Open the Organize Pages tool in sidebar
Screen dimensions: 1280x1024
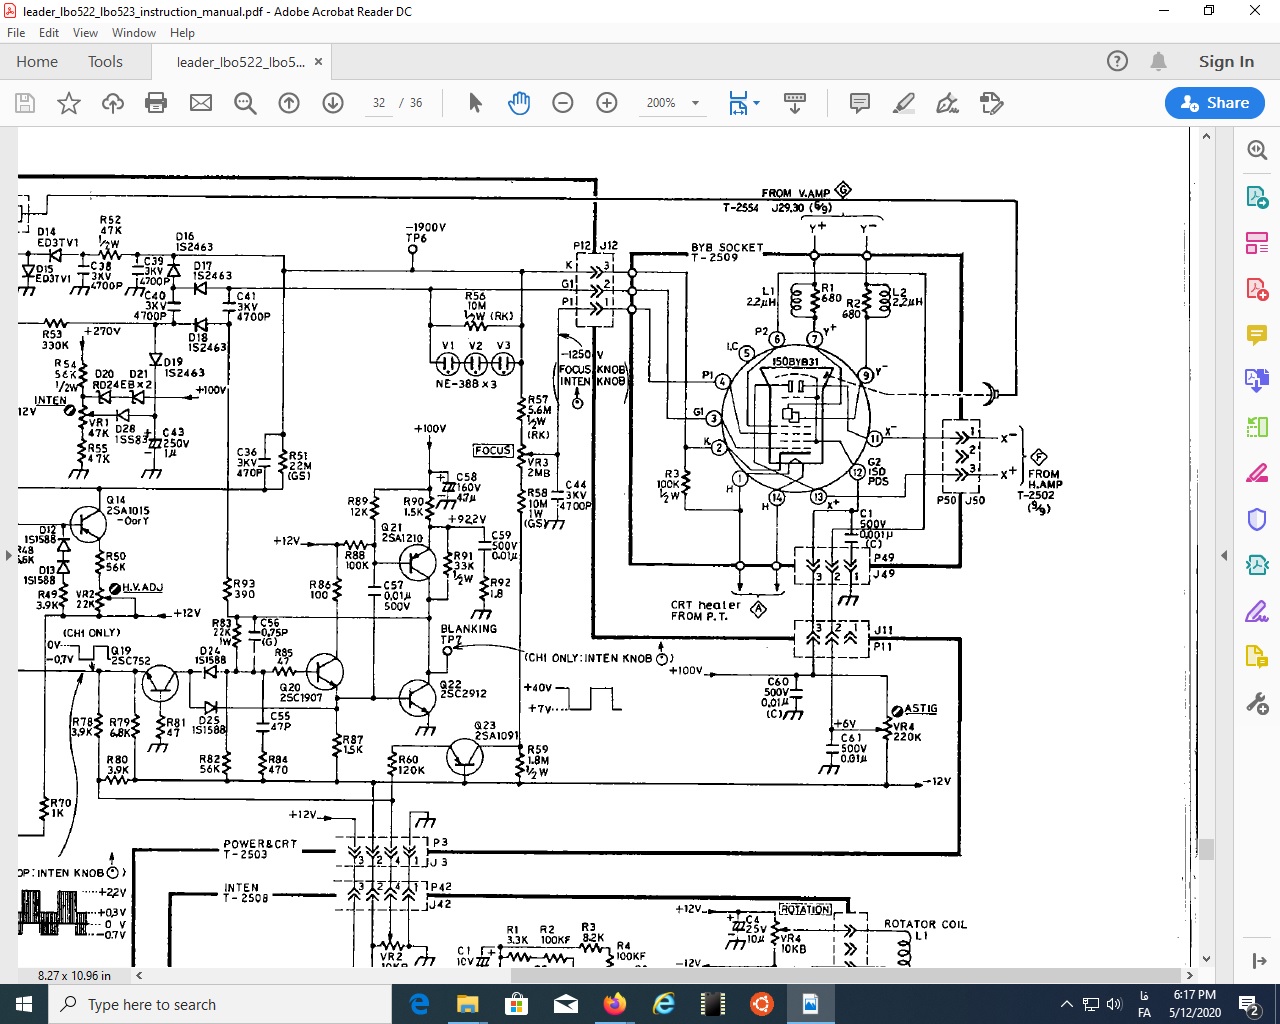point(1257,242)
